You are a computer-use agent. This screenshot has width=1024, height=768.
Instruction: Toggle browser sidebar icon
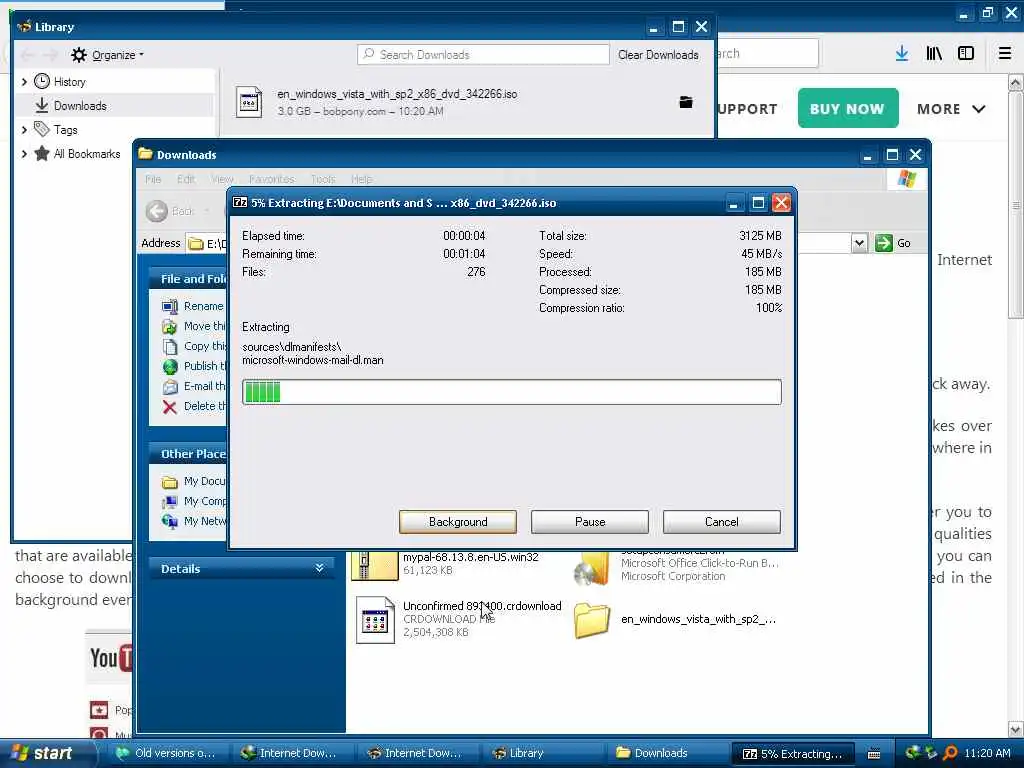click(966, 54)
